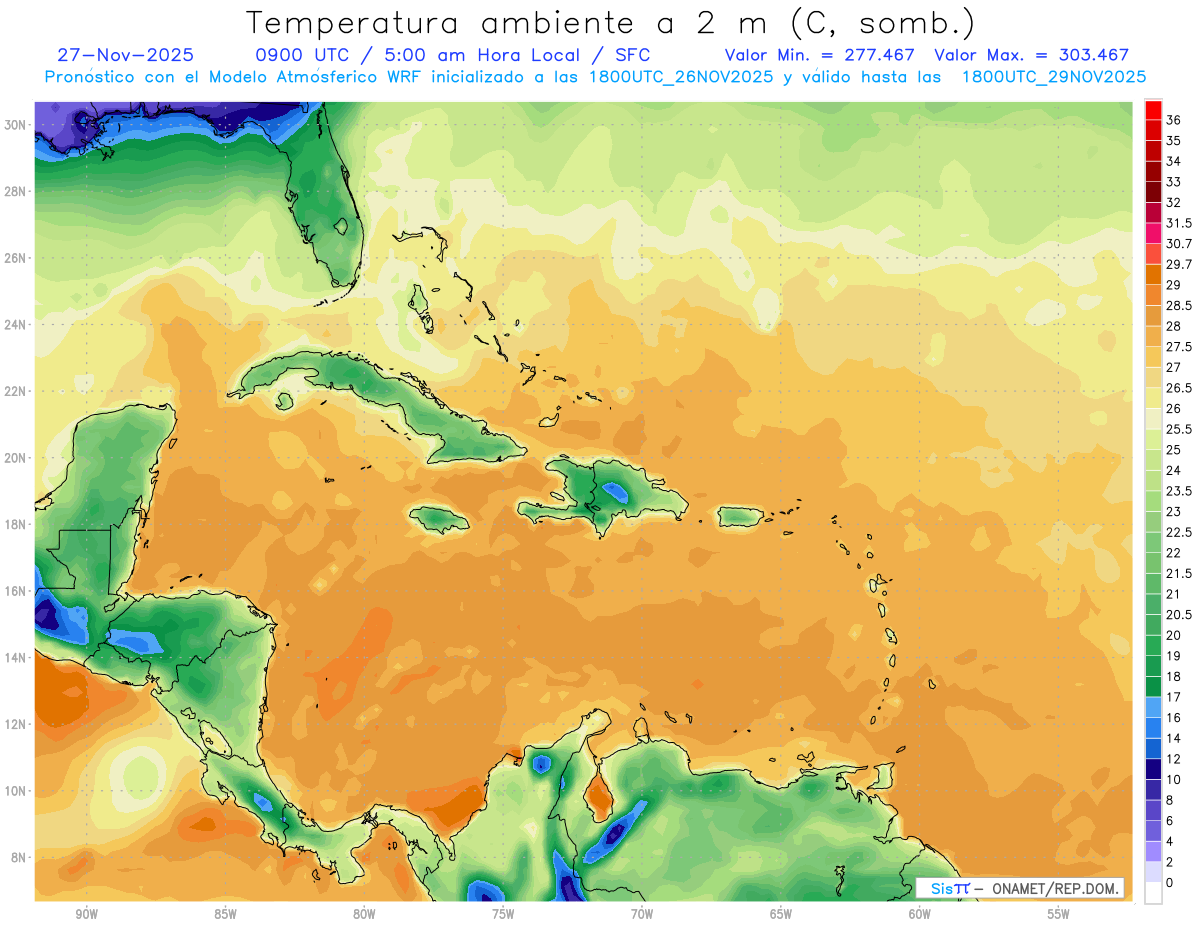Viewport: 1200px width, 927px height.
Task: Click the latitude label '14N'
Action: (x=16, y=657)
